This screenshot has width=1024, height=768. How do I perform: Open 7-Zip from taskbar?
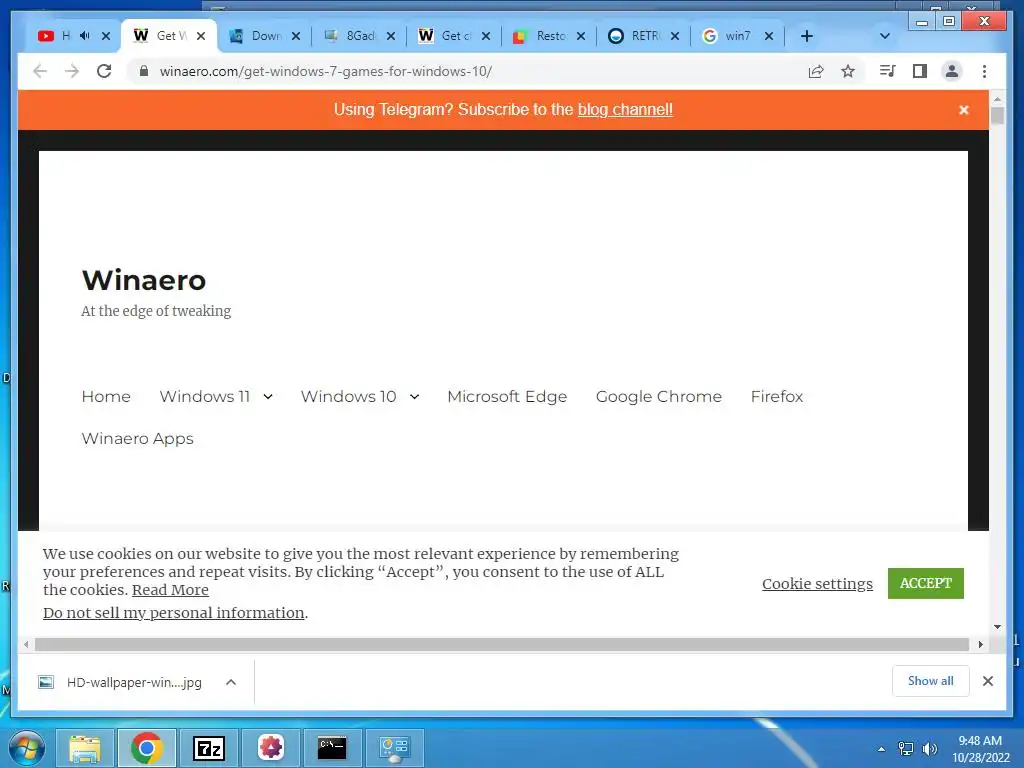pyautogui.click(x=209, y=748)
